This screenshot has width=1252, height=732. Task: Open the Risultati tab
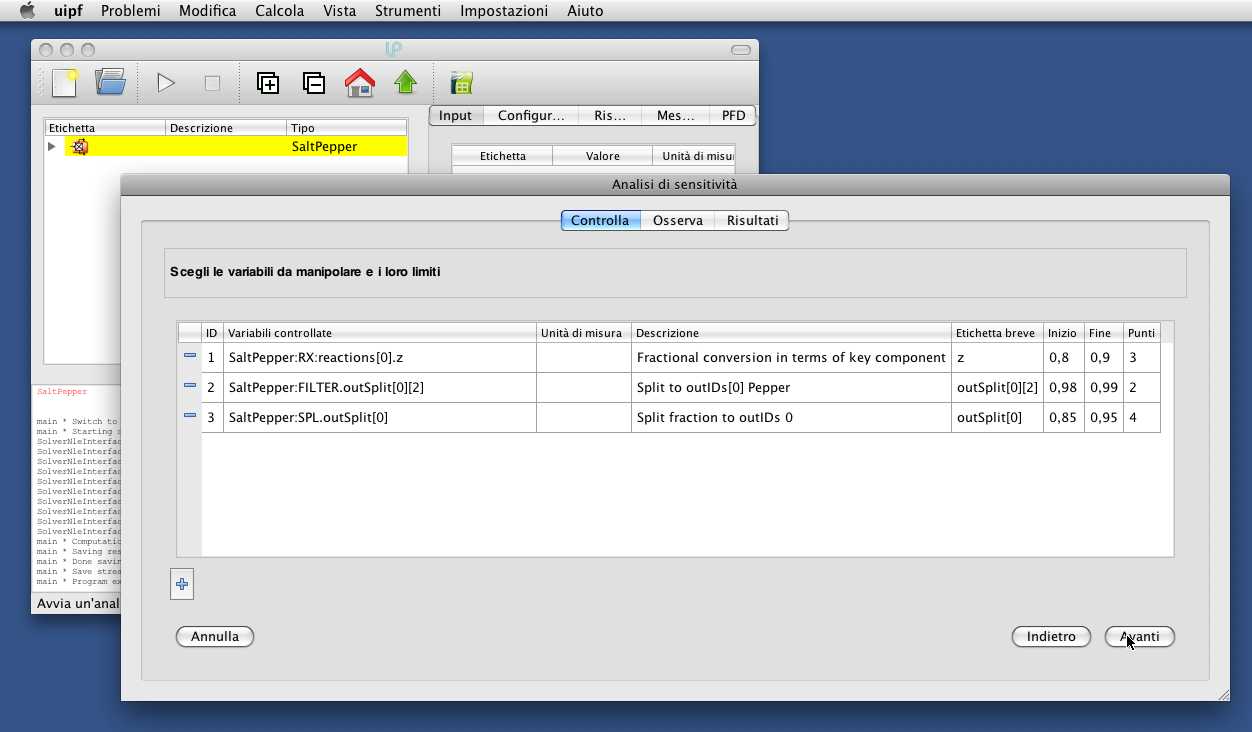752,220
